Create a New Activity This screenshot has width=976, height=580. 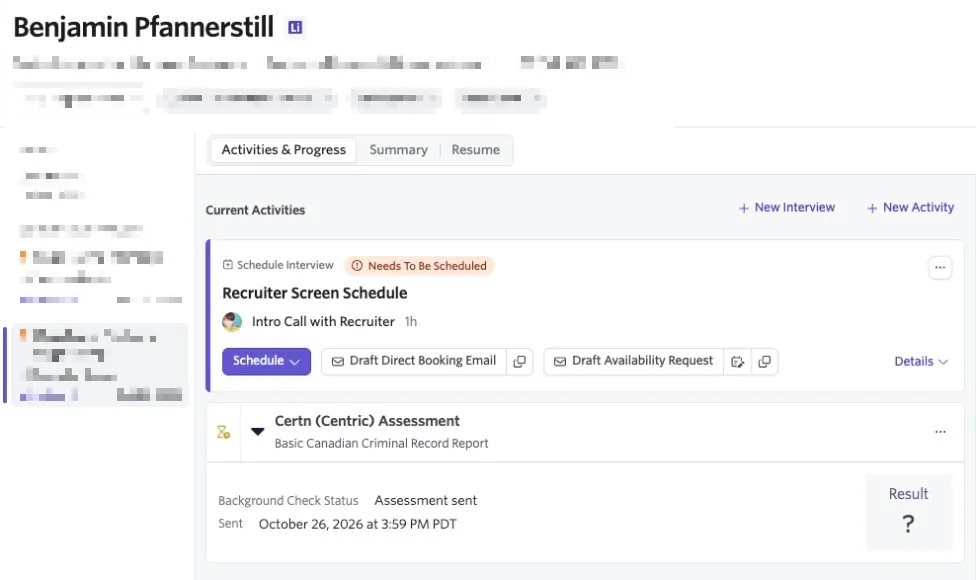click(910, 207)
